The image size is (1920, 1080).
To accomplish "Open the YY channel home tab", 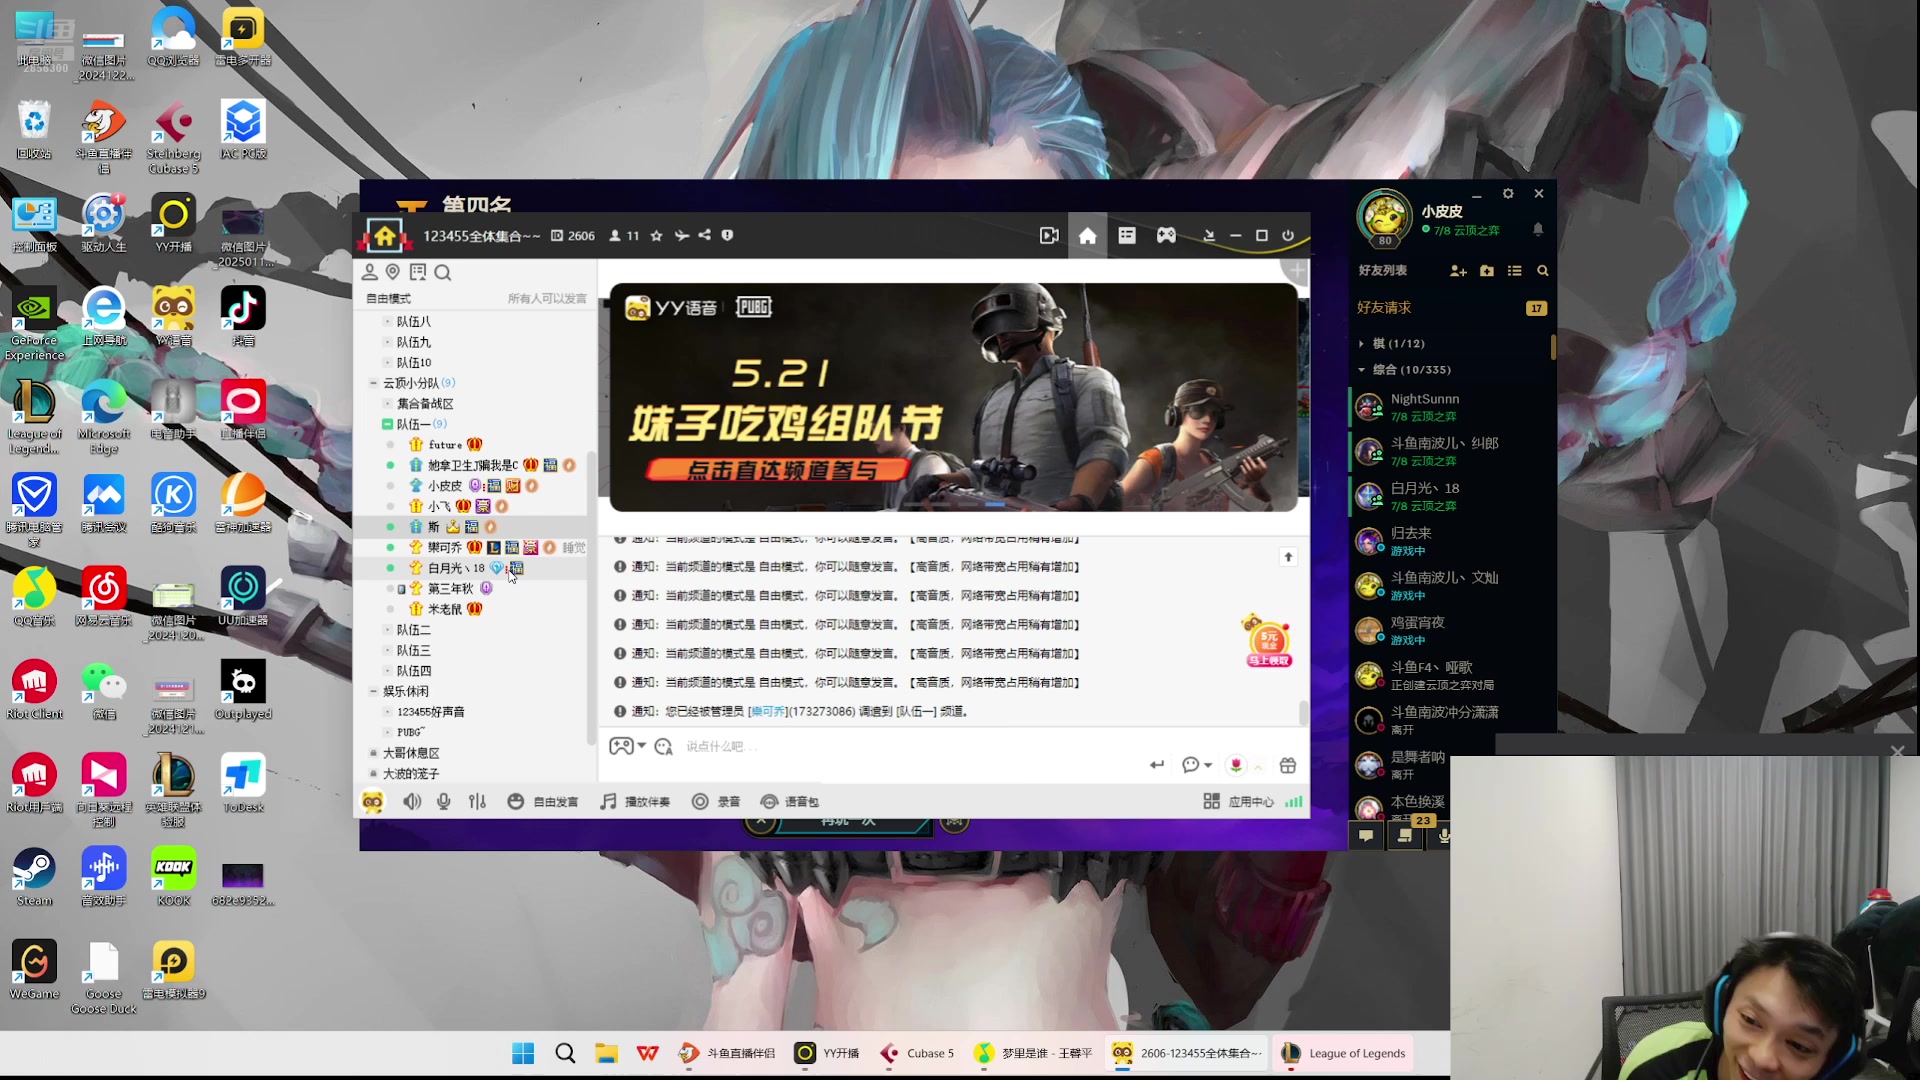I will pyautogui.click(x=1087, y=236).
